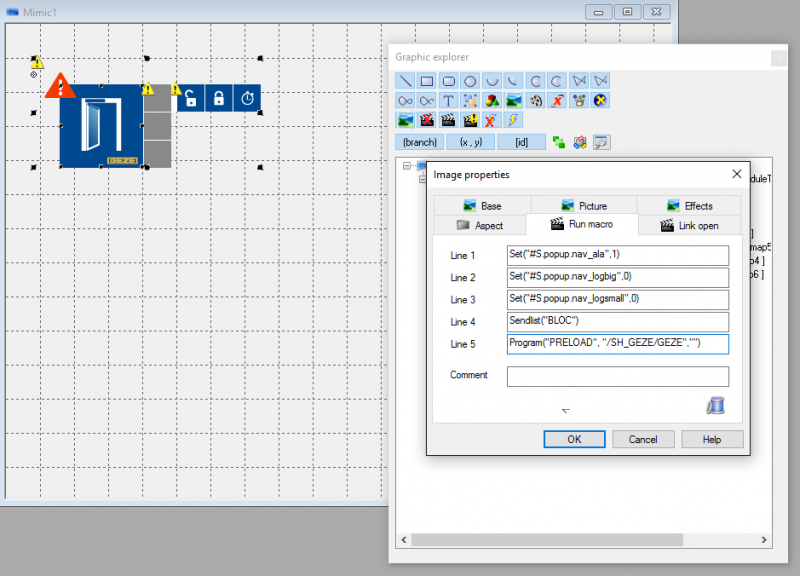The image size is (800, 576).
Task: Click the yellow lightning bolt icon
Action: point(513,120)
